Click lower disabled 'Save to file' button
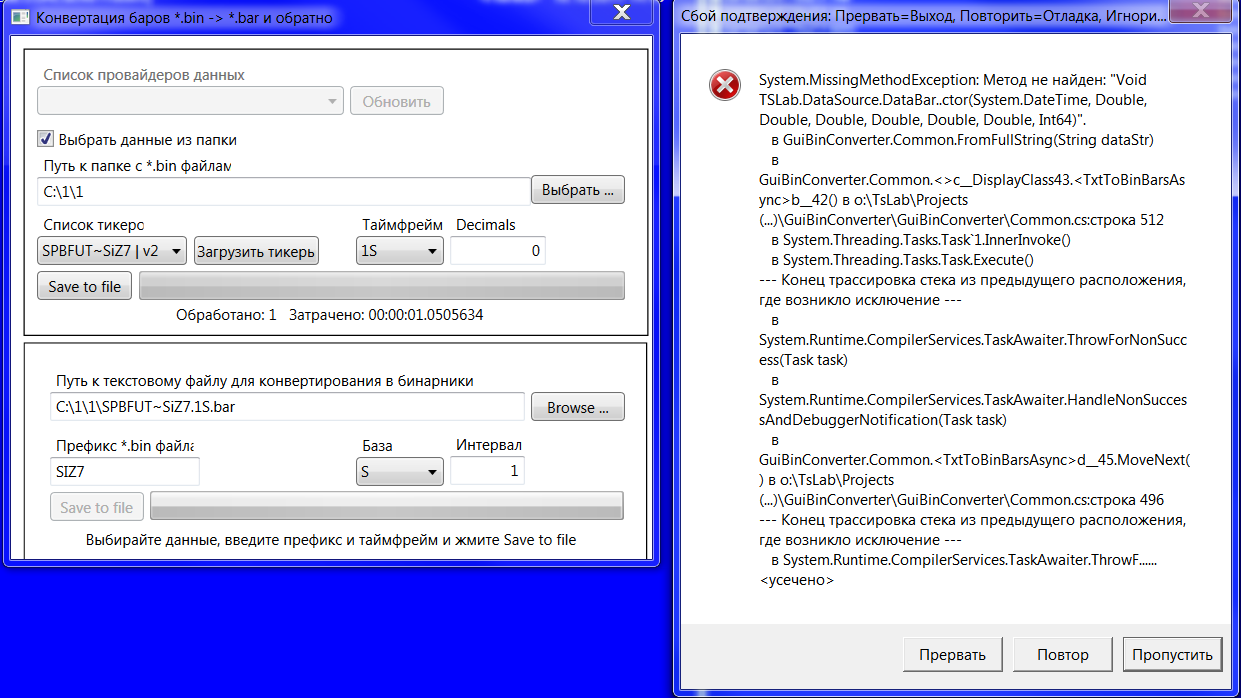The width and height of the screenshot is (1241, 698). tap(97, 507)
